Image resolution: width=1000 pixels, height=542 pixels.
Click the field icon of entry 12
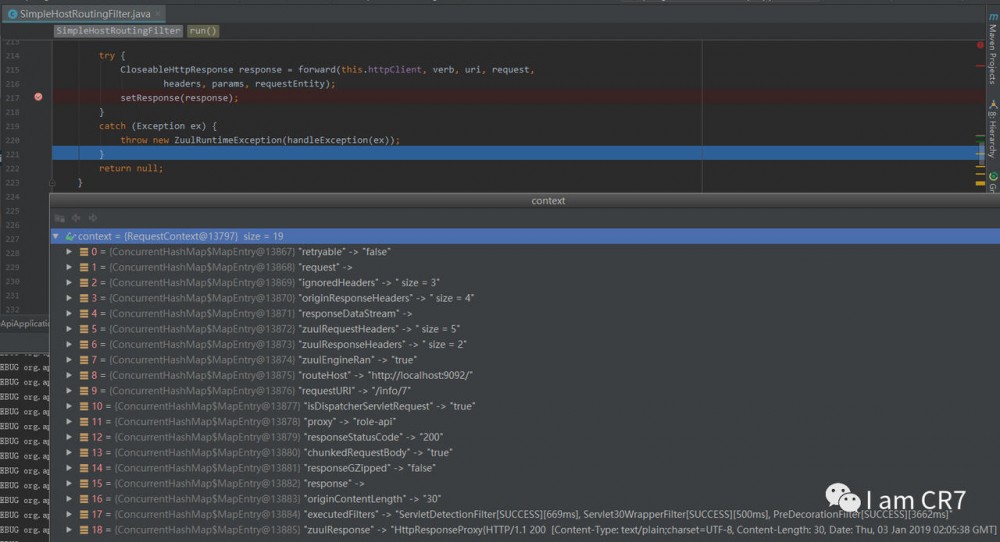click(x=84, y=437)
